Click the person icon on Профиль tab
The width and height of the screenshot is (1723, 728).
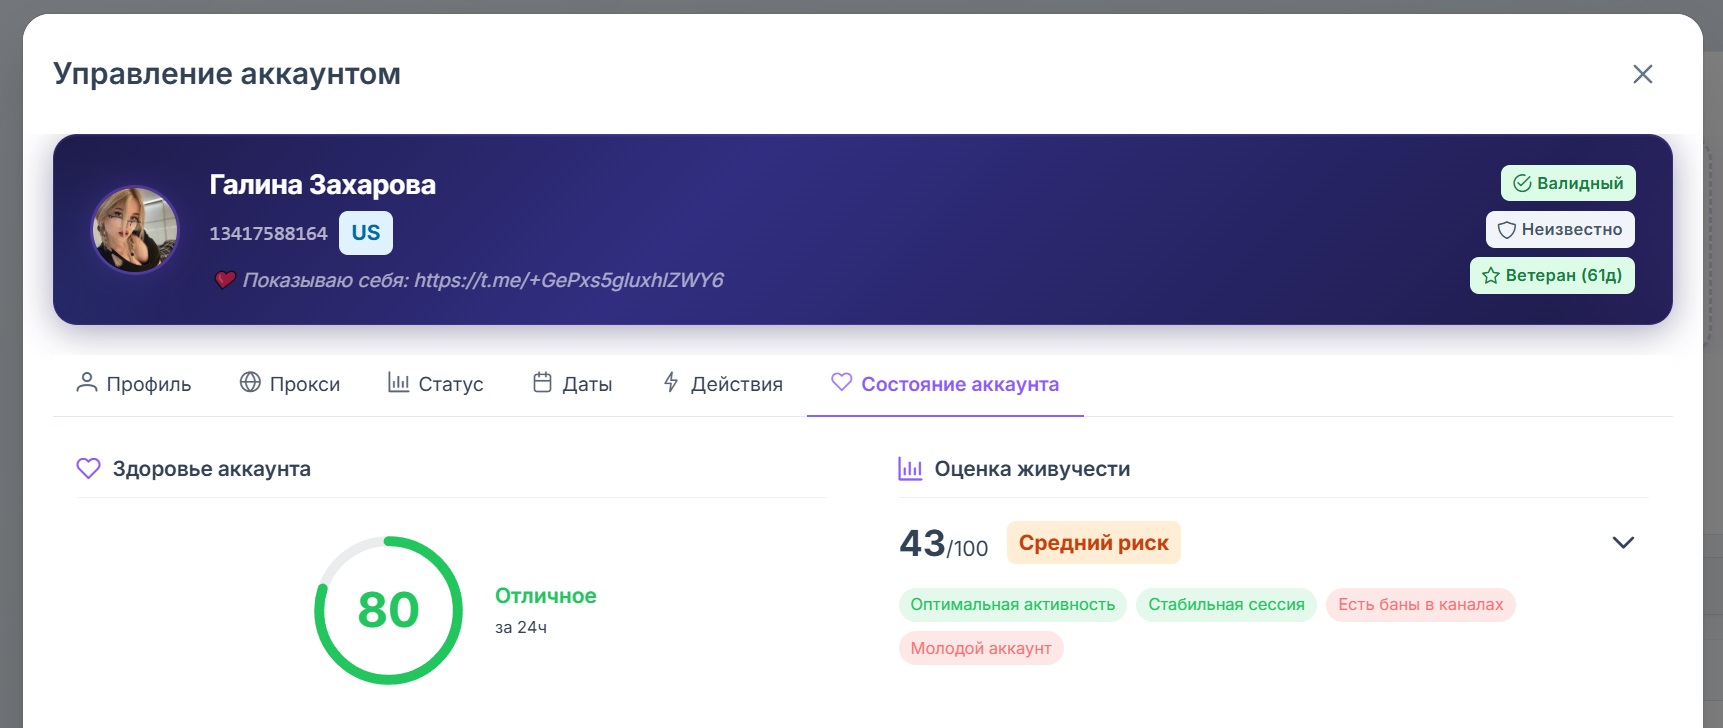[87, 382]
